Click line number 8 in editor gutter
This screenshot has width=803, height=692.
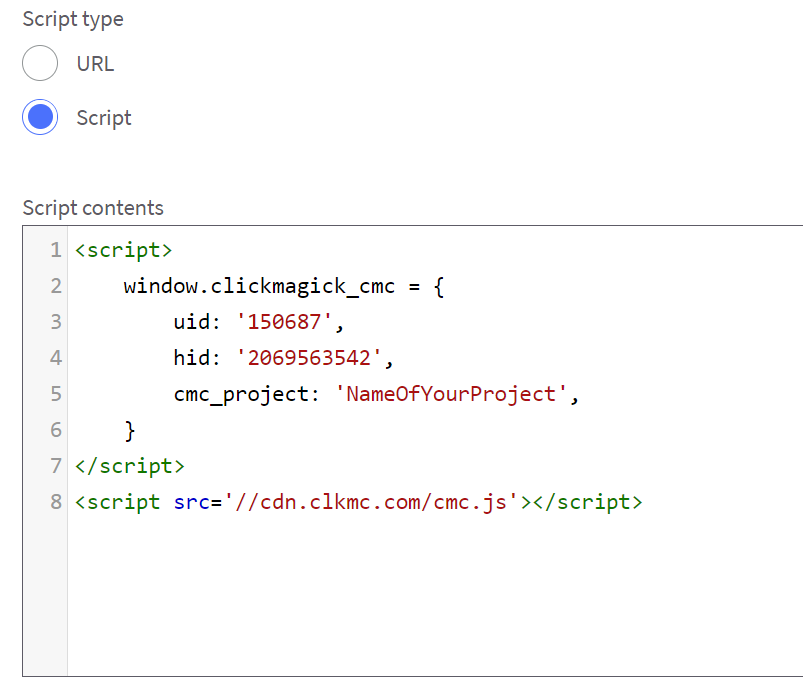point(56,502)
